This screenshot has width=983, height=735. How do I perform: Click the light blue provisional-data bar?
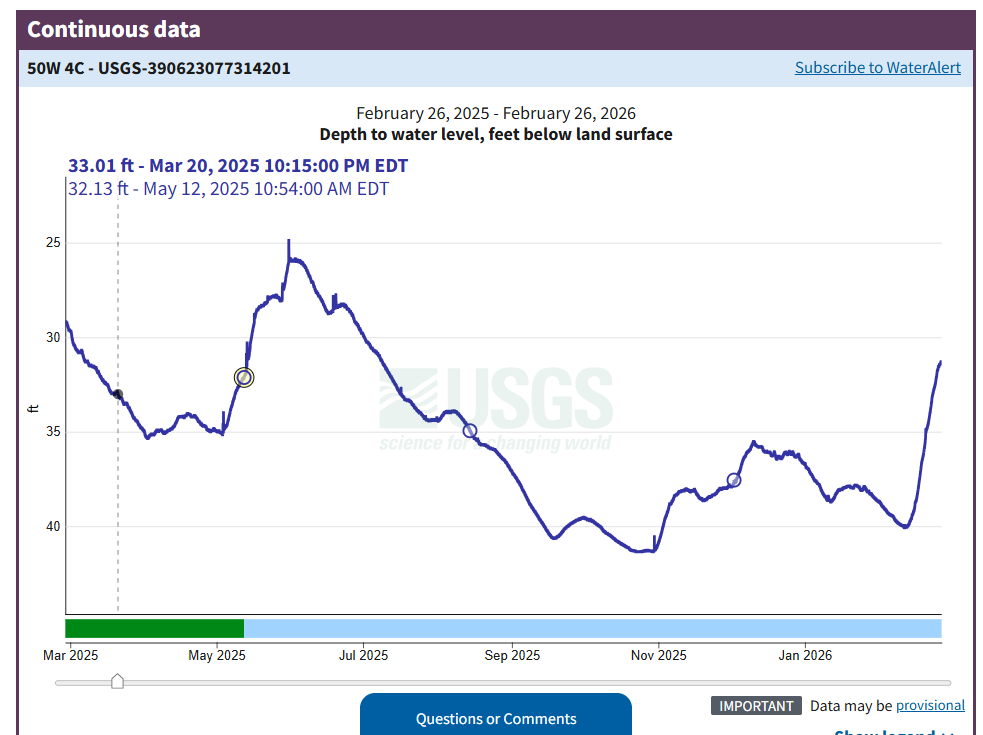coord(592,628)
